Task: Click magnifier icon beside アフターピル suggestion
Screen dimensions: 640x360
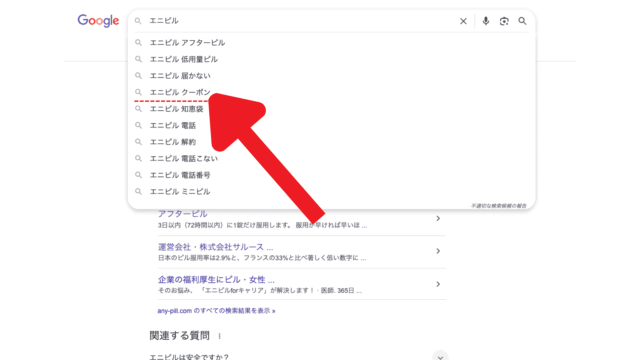Action: [x=138, y=42]
